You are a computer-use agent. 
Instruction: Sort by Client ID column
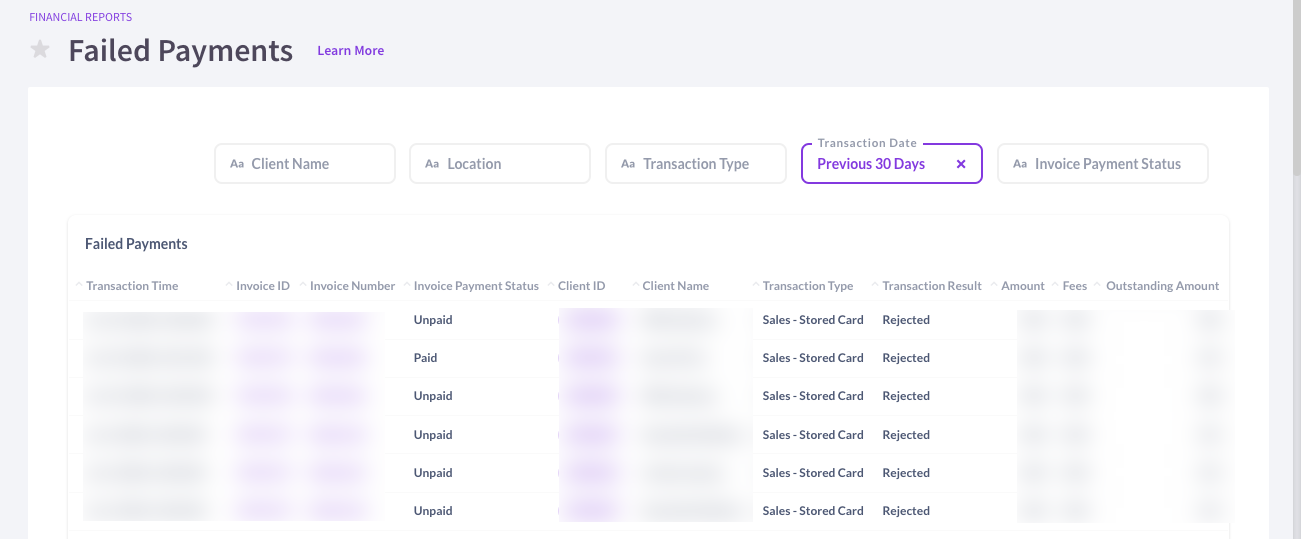click(582, 286)
